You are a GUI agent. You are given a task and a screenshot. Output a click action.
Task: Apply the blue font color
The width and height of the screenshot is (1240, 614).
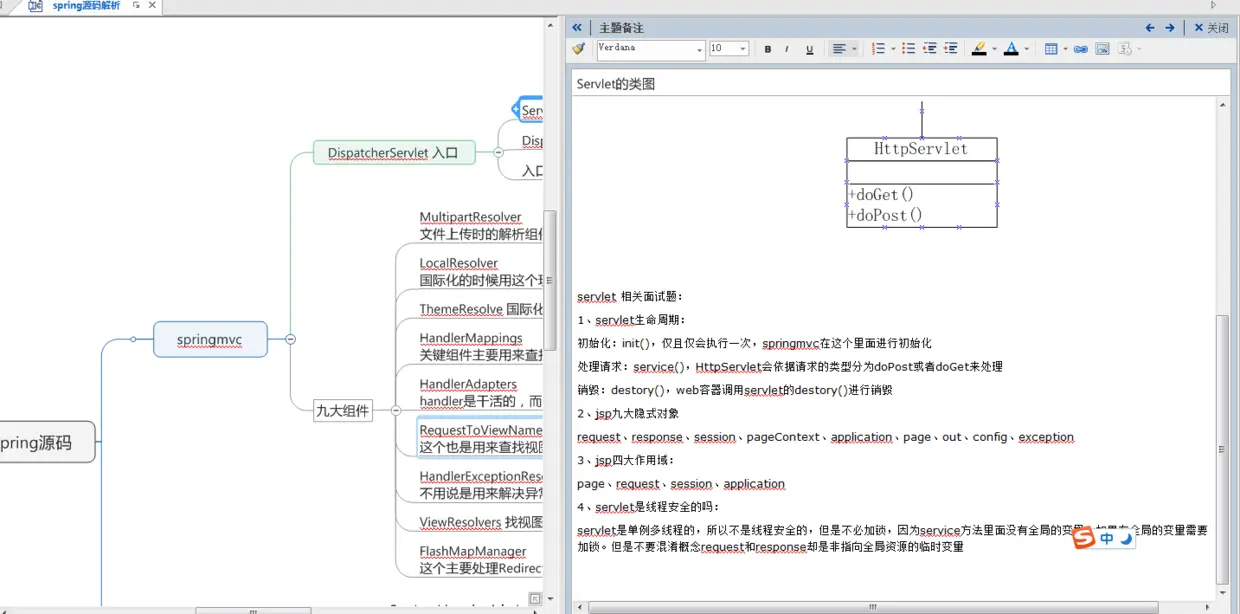[x=1011, y=49]
